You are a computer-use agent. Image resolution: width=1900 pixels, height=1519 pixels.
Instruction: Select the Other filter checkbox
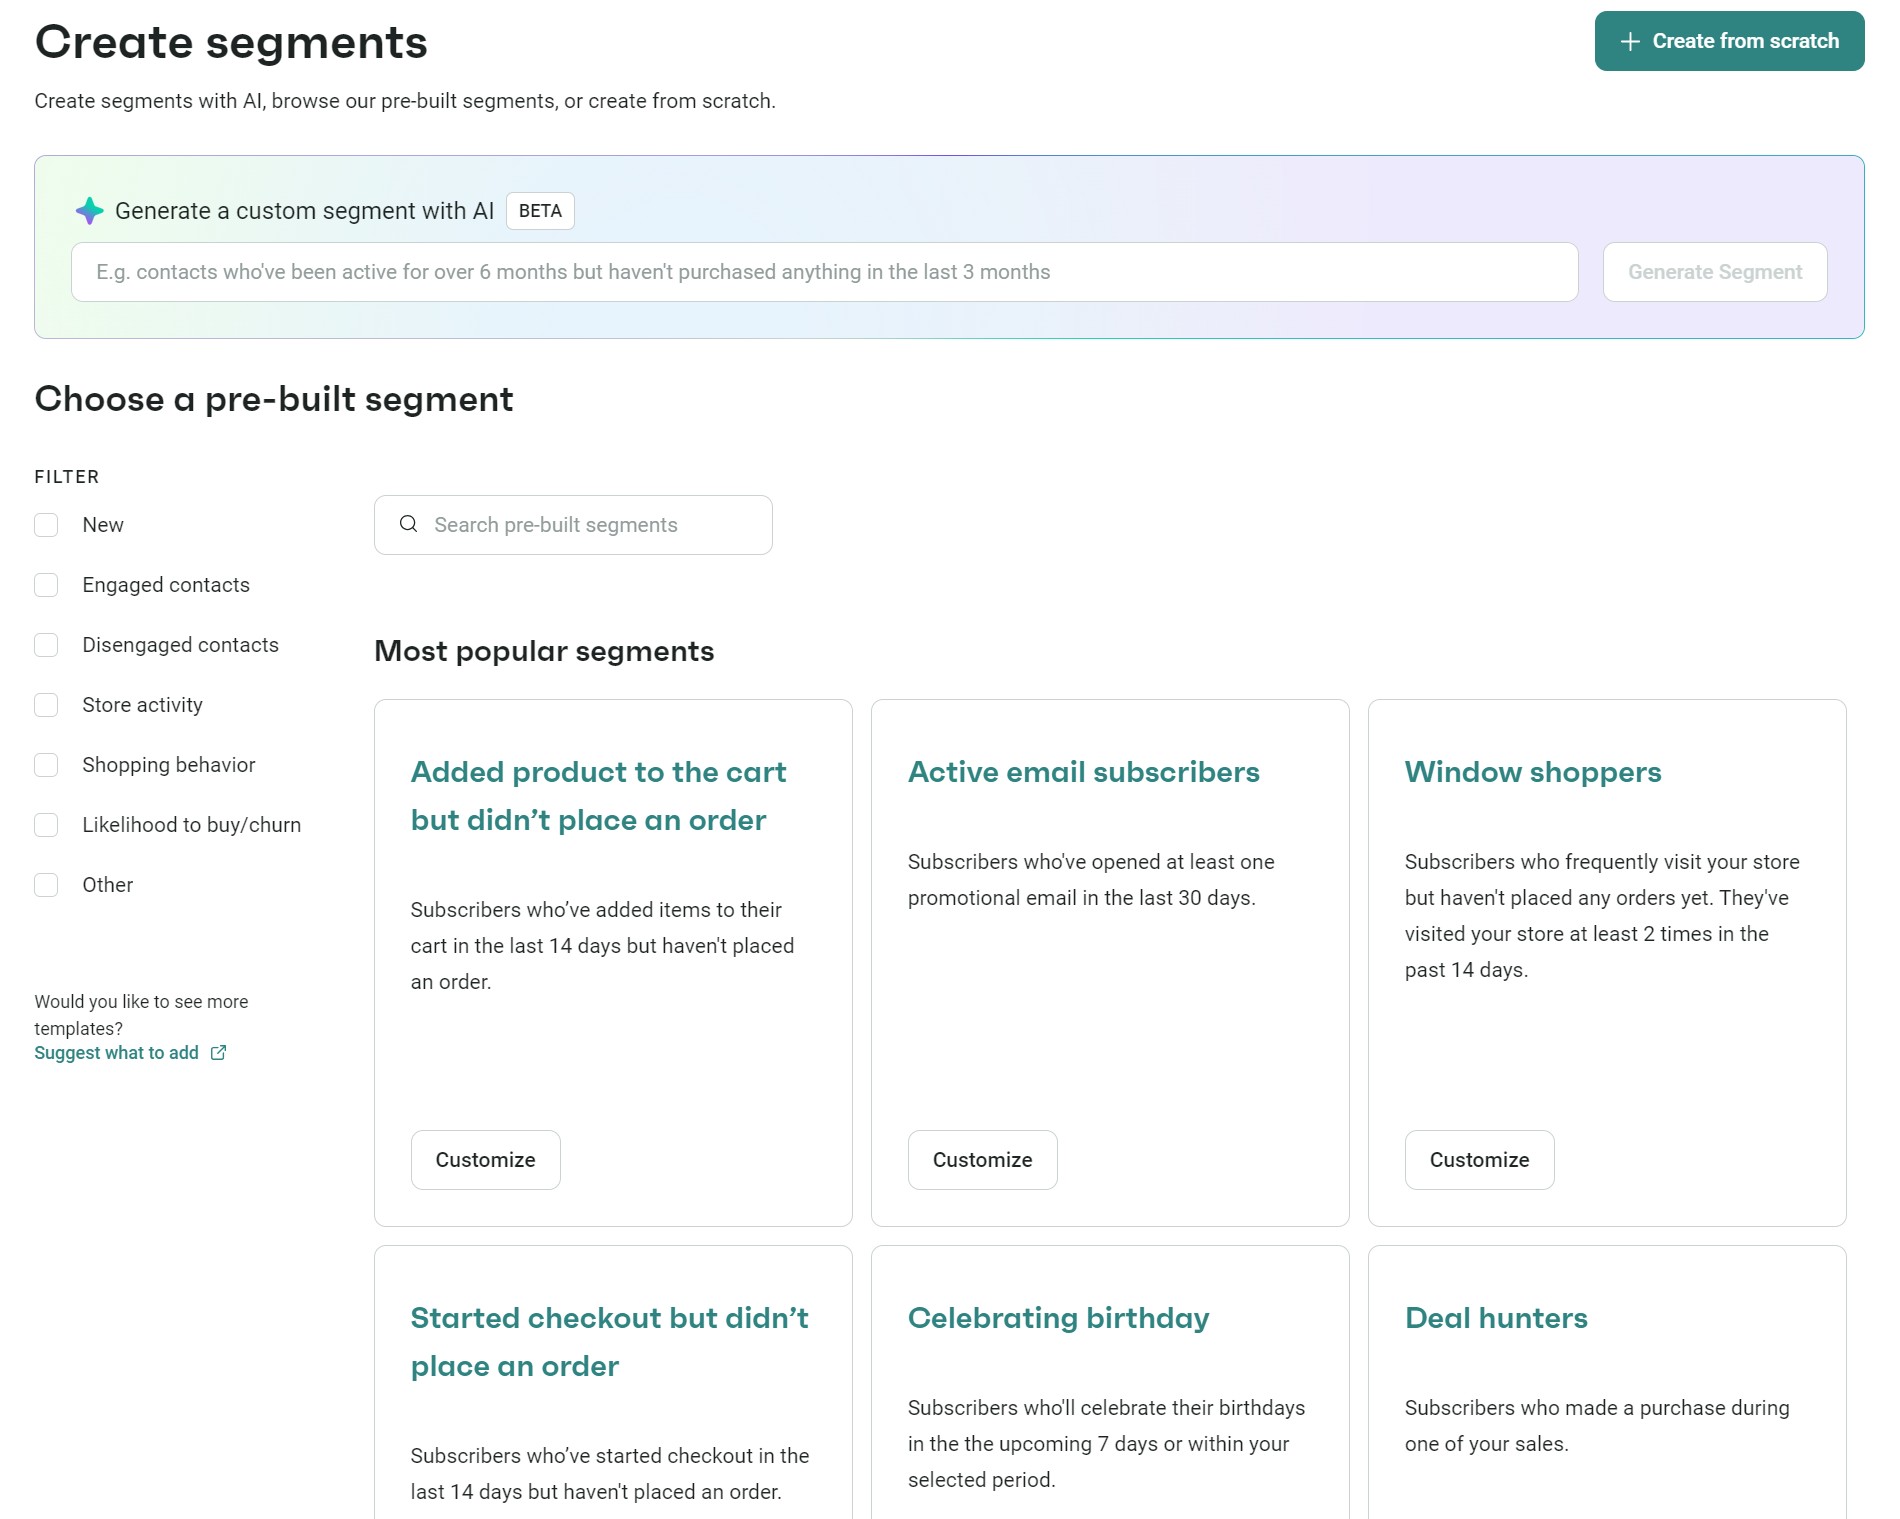[x=46, y=884]
